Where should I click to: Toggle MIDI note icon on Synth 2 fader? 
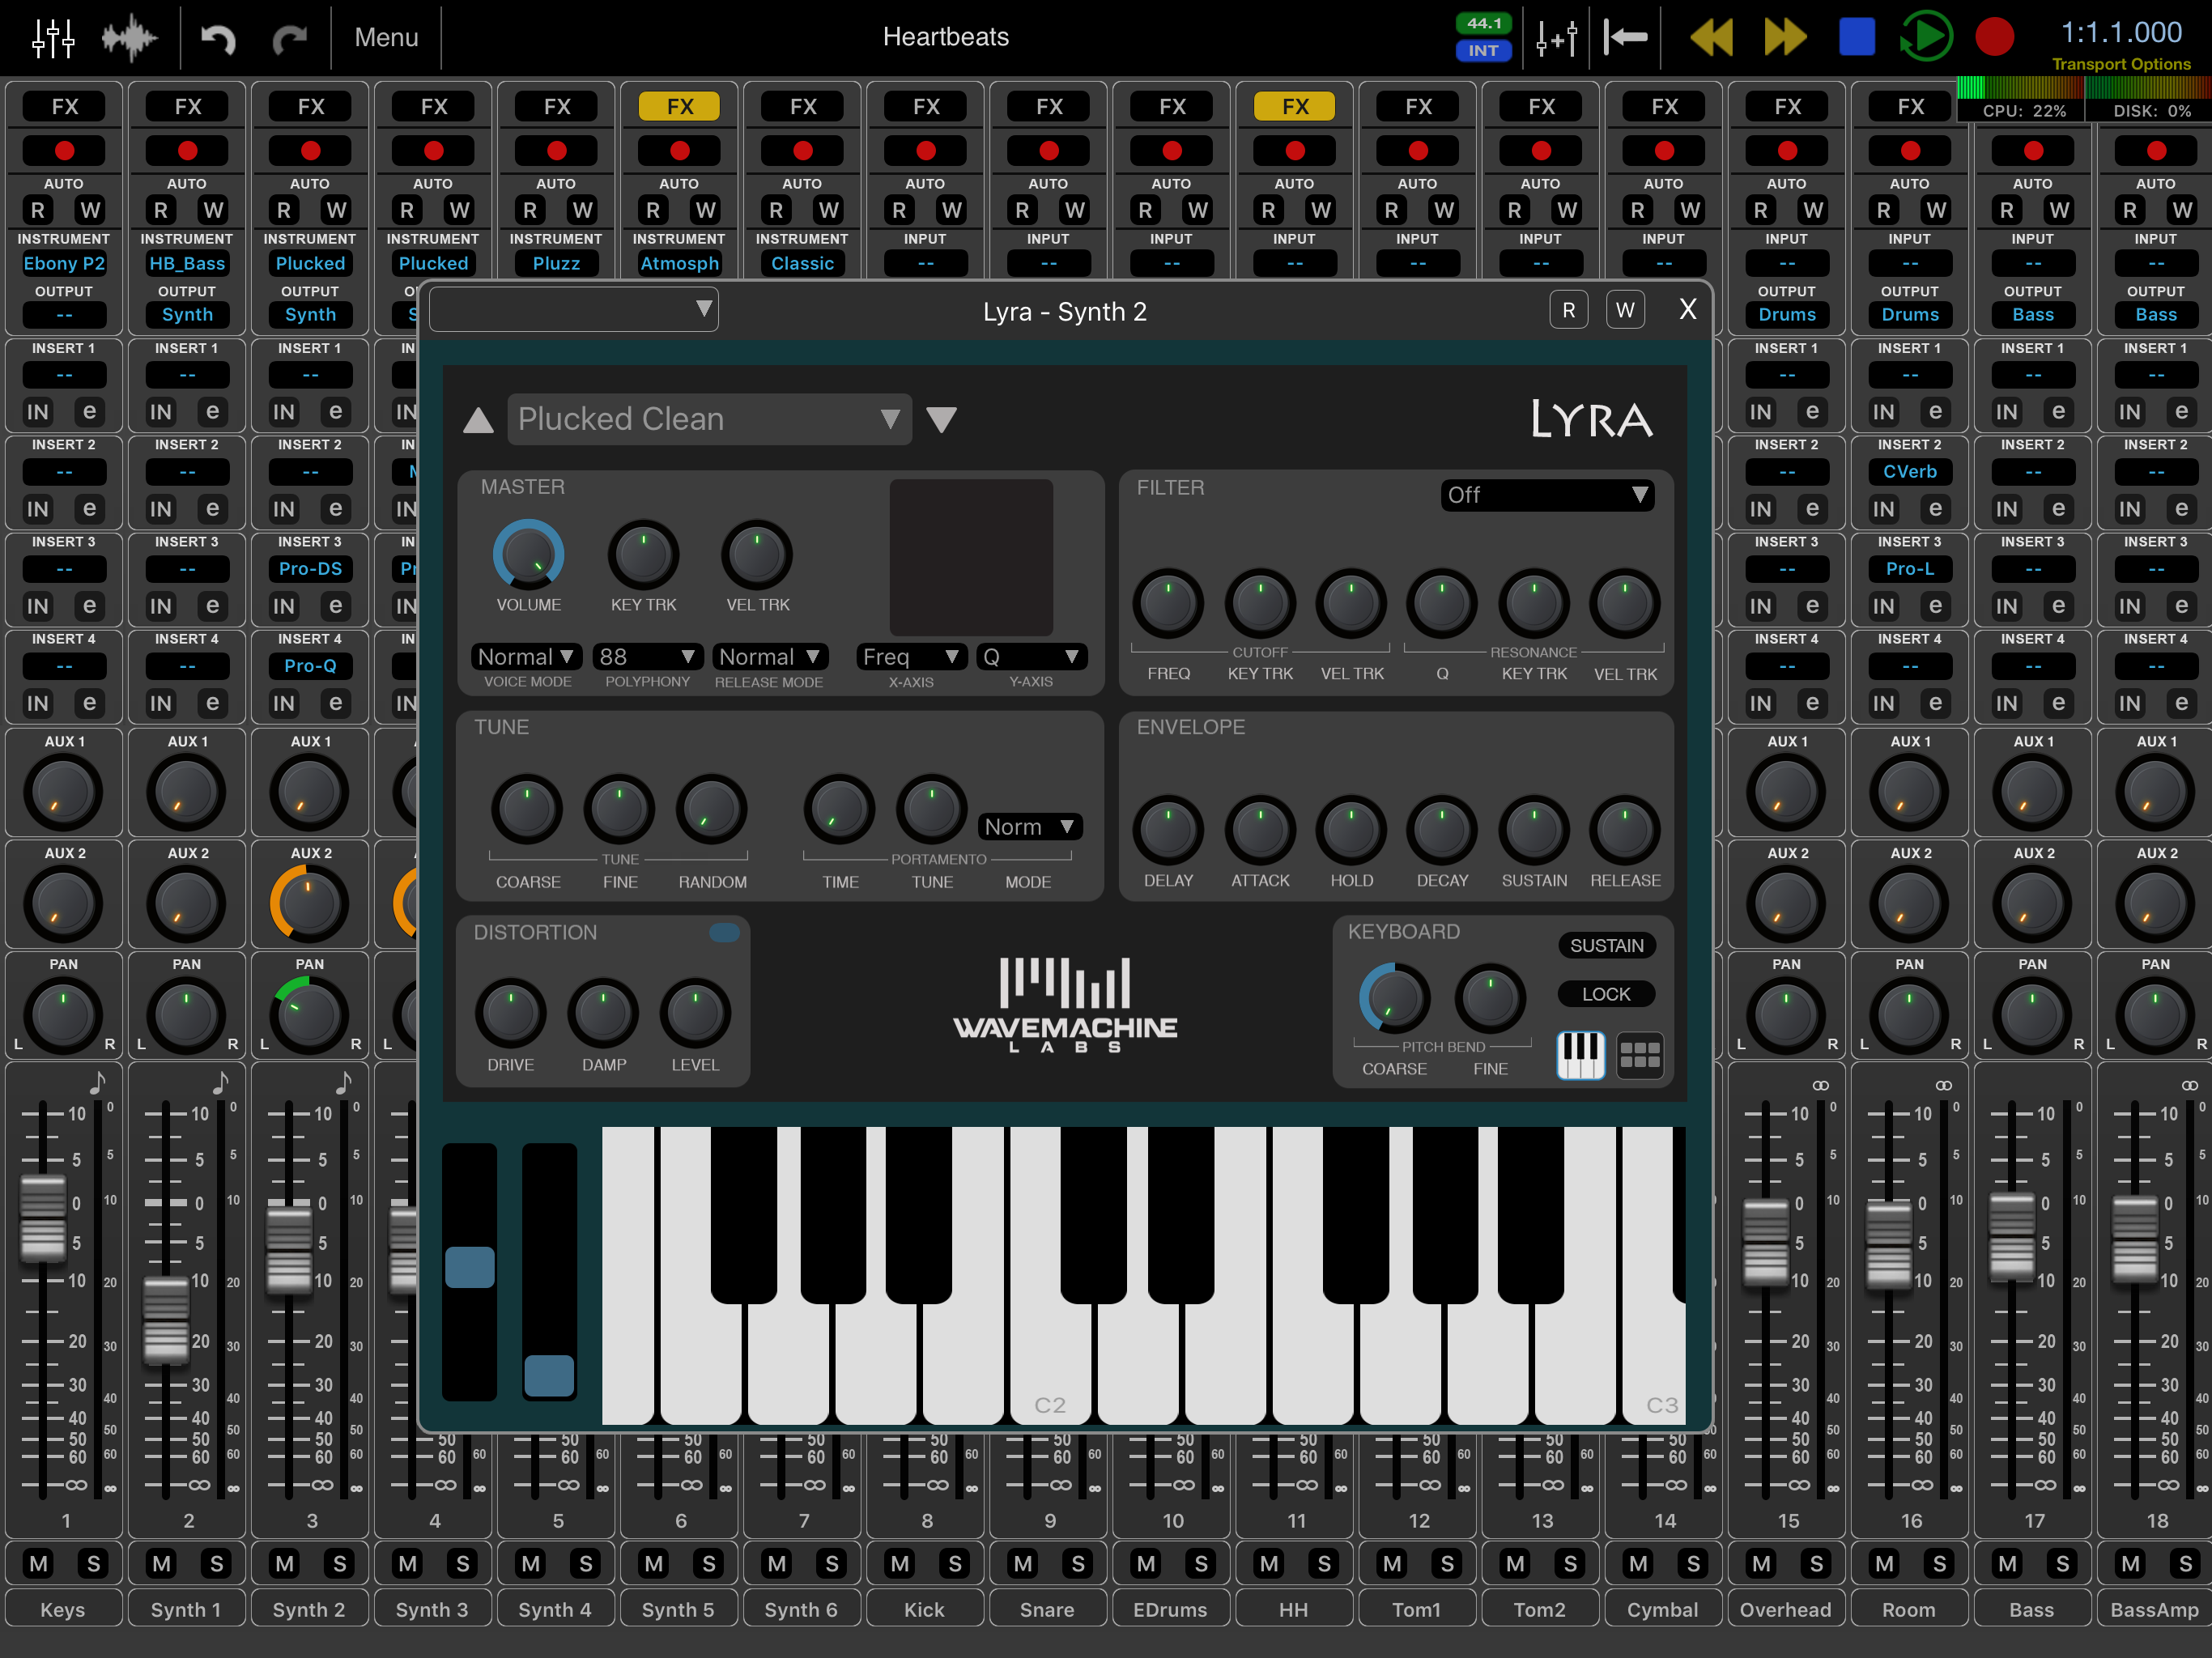click(343, 1083)
